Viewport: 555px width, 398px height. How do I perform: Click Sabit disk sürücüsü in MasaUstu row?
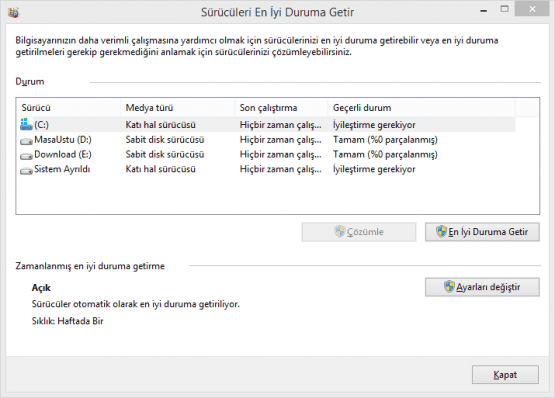[x=165, y=140]
